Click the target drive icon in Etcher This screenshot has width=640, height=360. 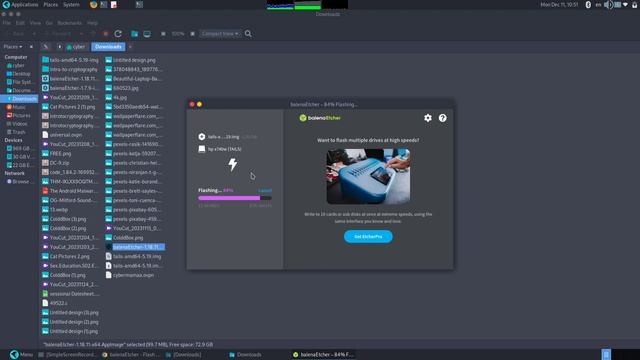click(202, 149)
